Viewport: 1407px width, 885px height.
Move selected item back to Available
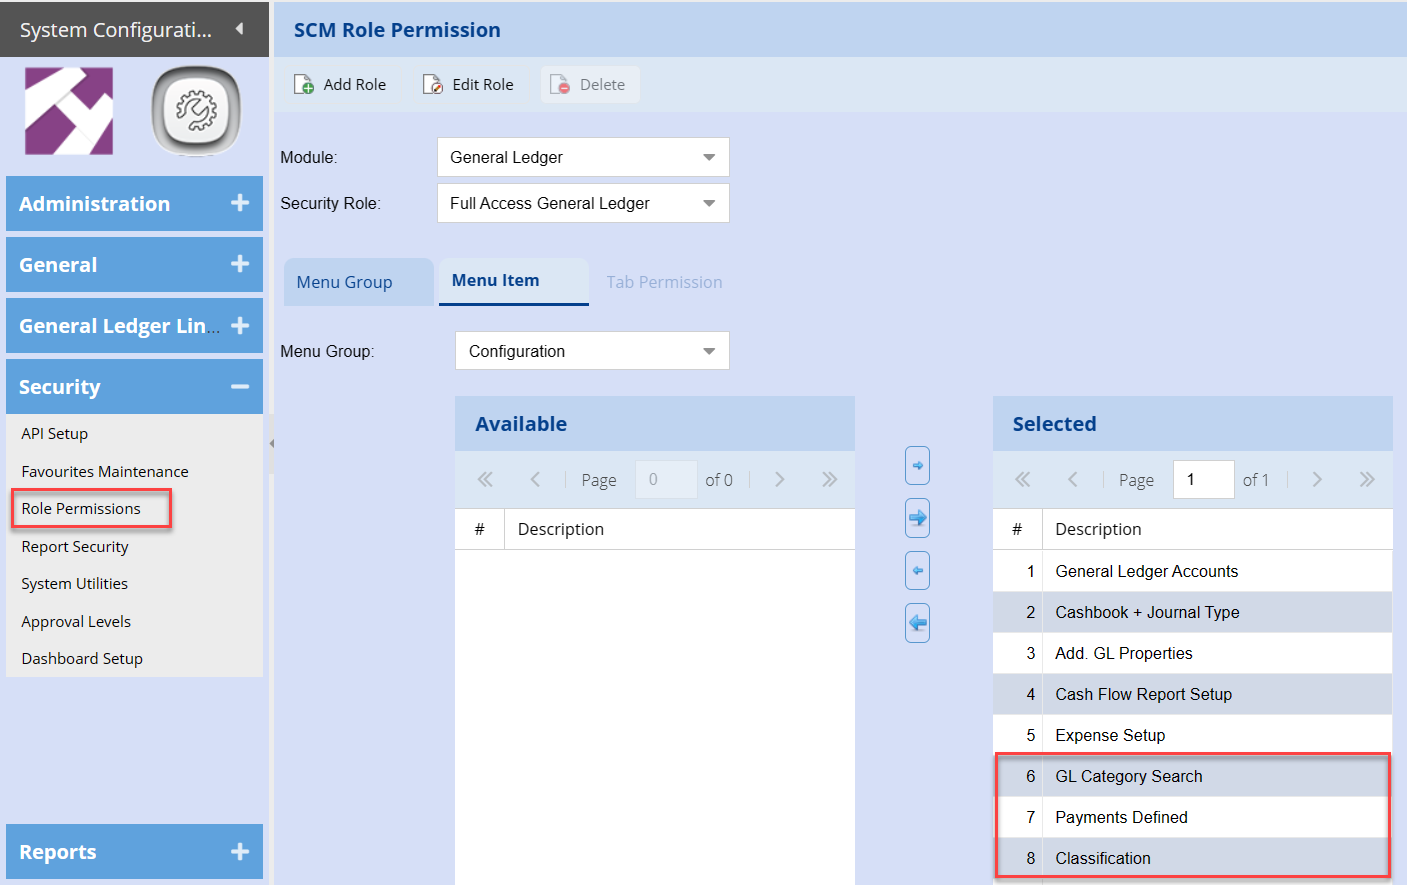click(x=917, y=571)
